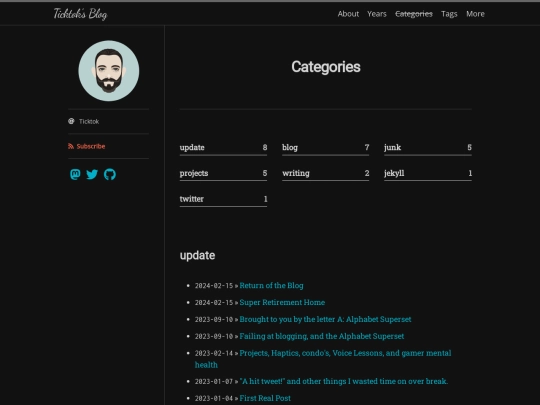
Task: Open Failing at blogging post
Action: pyautogui.click(x=322, y=336)
